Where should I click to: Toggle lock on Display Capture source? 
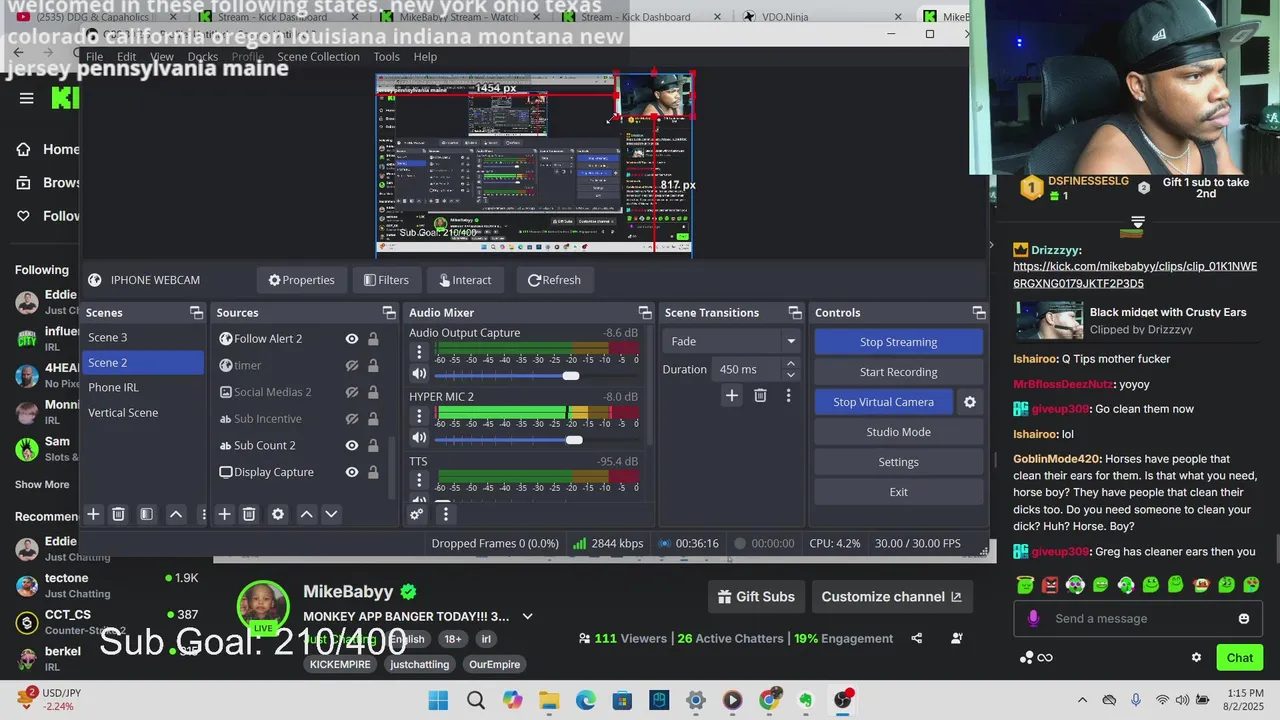click(373, 472)
